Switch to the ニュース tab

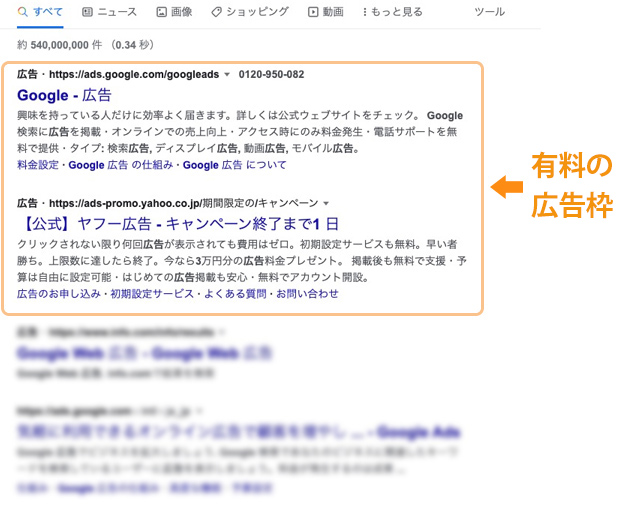click(x=109, y=12)
